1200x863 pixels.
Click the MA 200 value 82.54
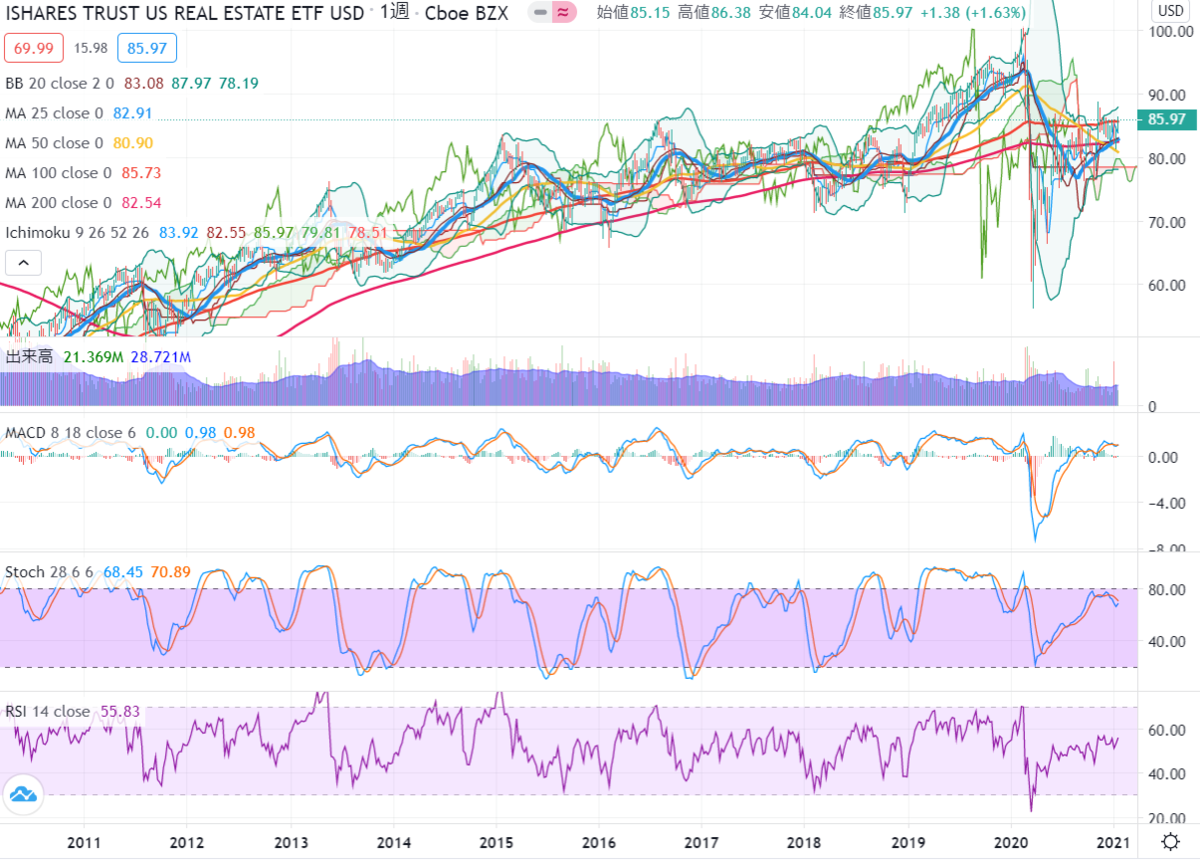click(142, 203)
